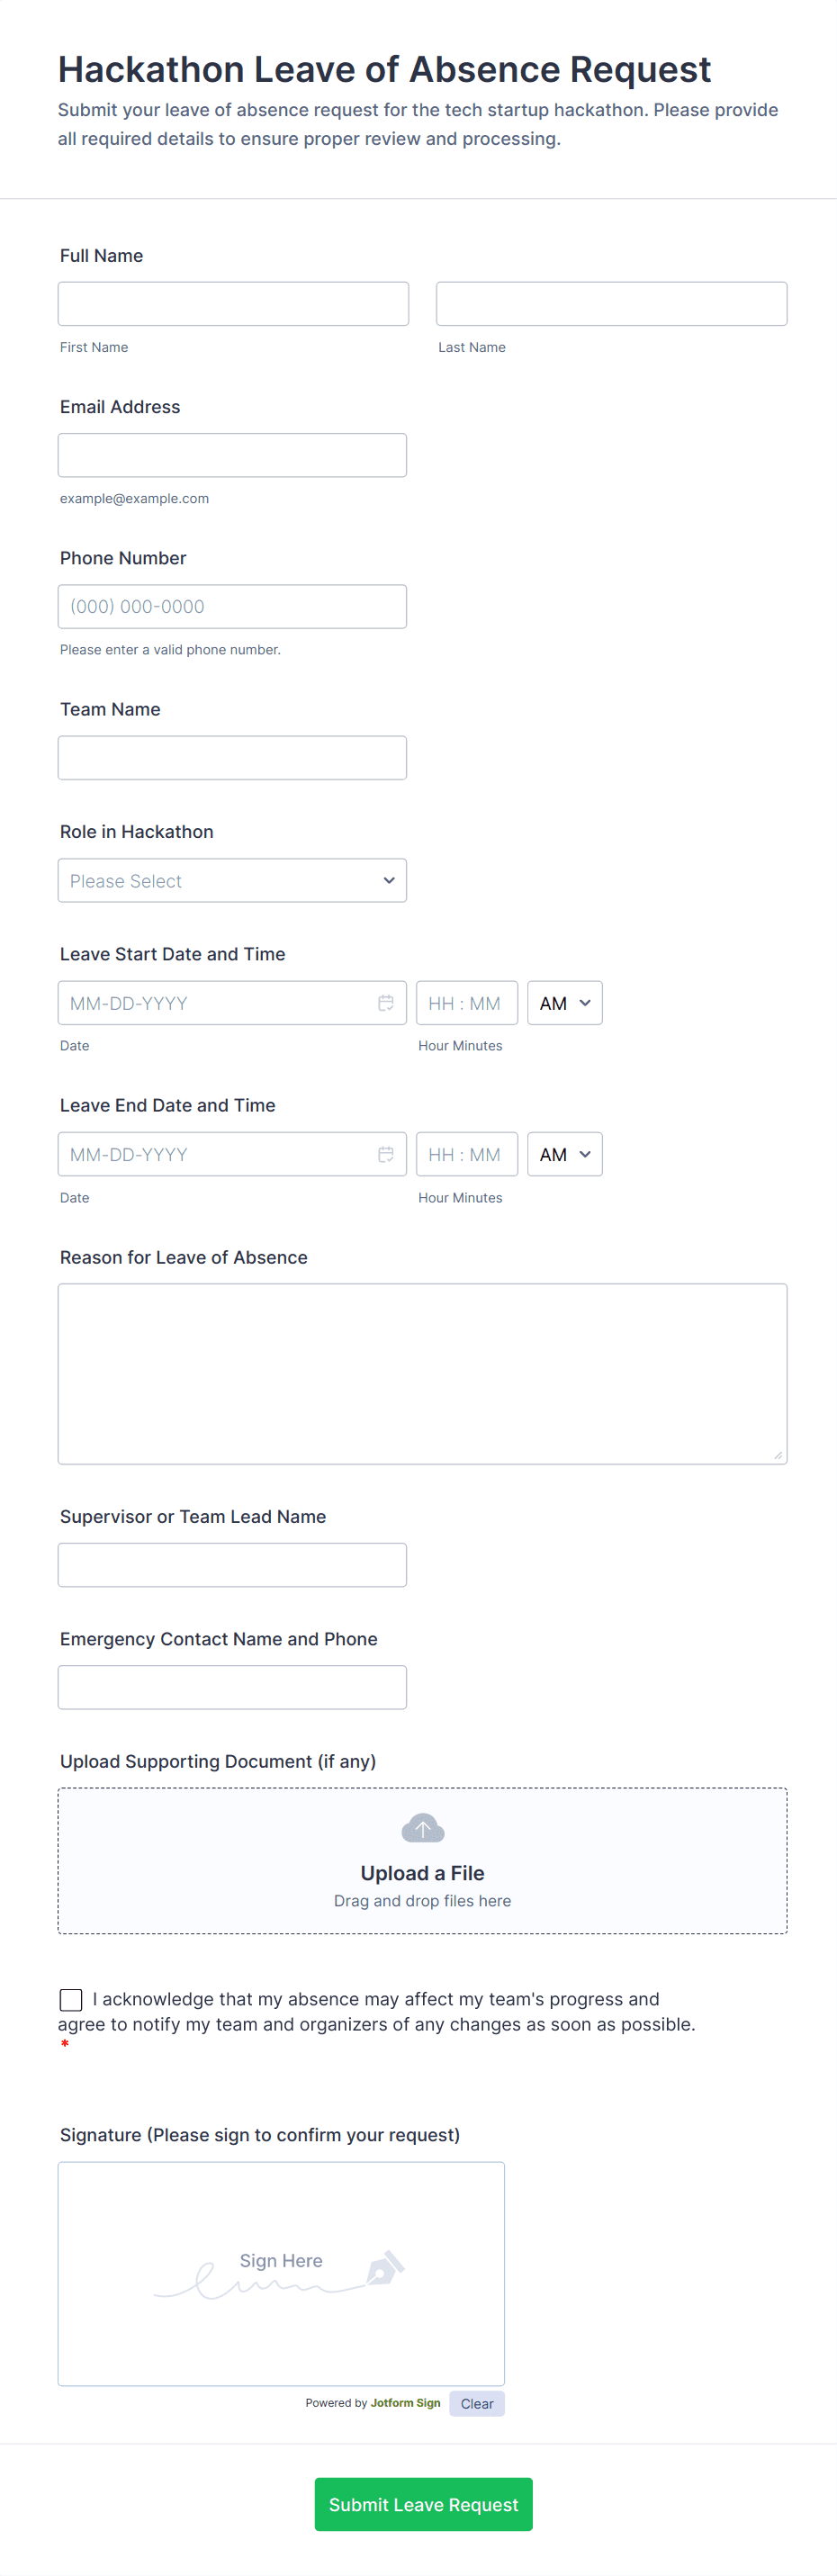Click the cloud upload icon
Image resolution: width=837 pixels, height=2576 pixels.
tap(422, 1828)
